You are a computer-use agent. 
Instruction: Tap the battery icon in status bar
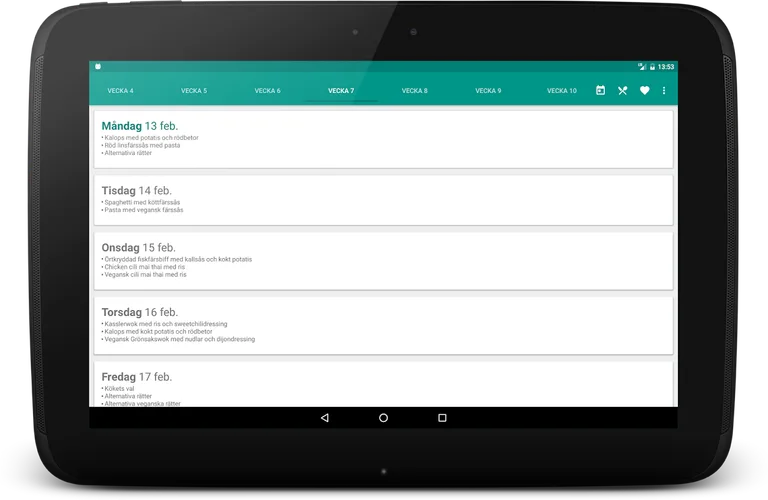click(x=652, y=67)
